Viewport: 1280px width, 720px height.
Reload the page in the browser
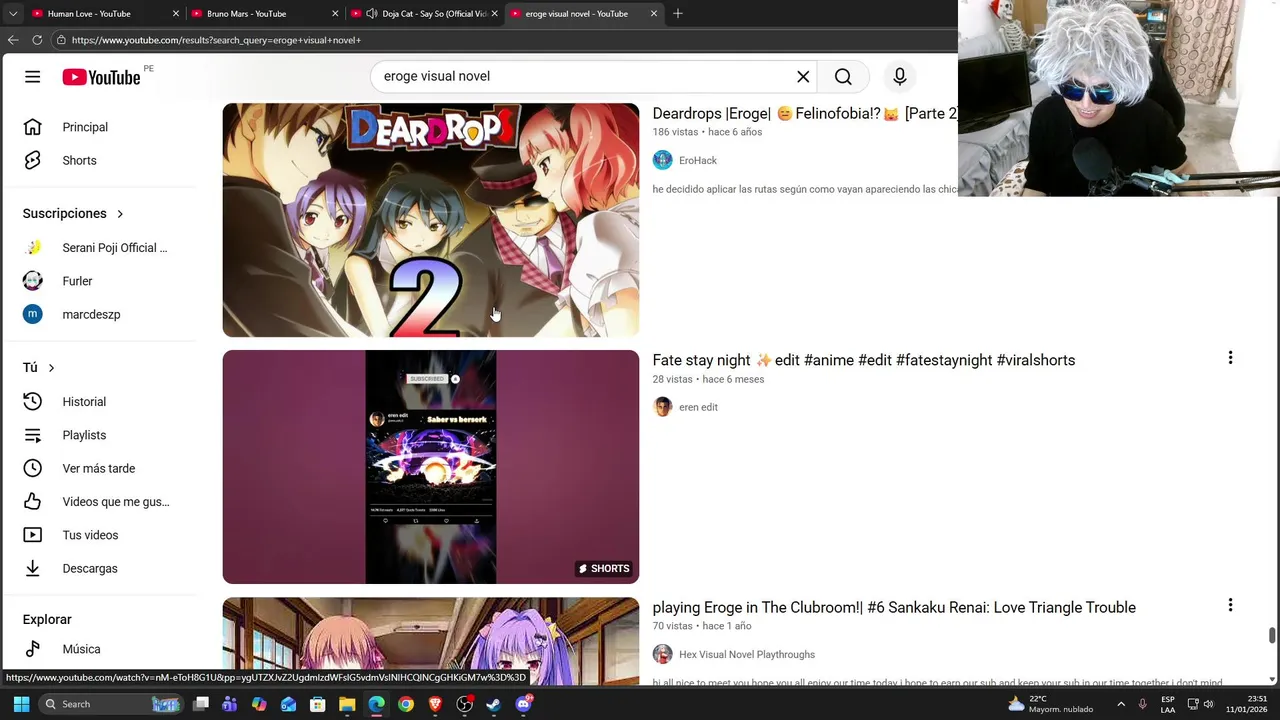[37, 40]
